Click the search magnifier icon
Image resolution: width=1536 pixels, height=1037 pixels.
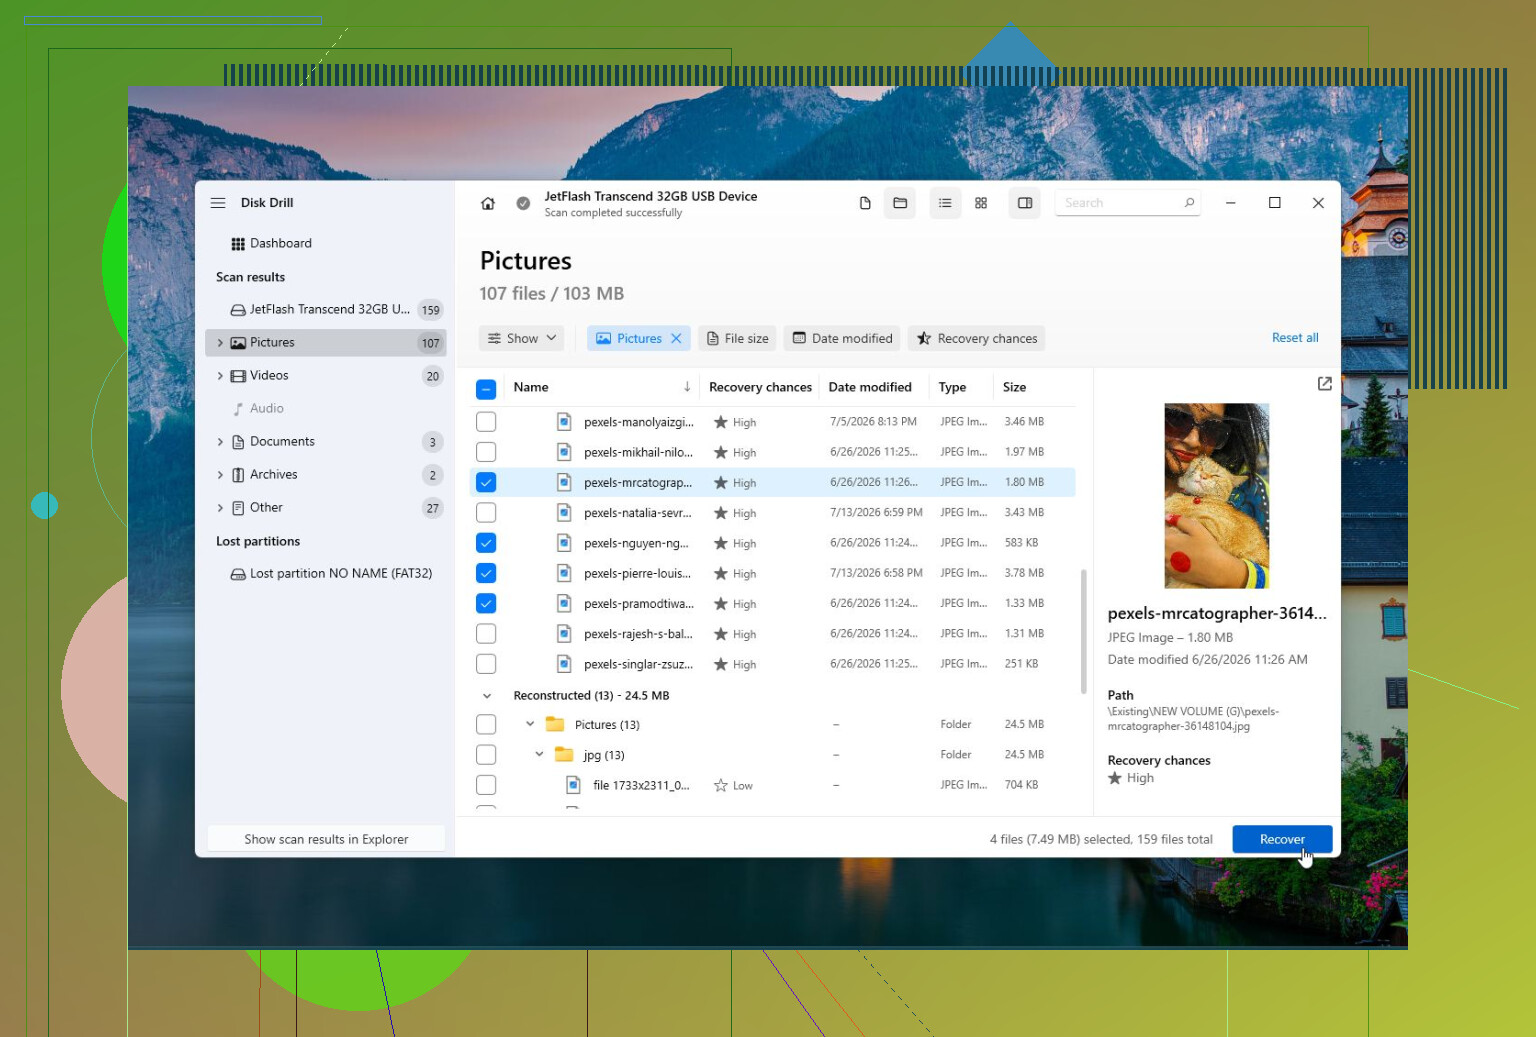click(1189, 203)
